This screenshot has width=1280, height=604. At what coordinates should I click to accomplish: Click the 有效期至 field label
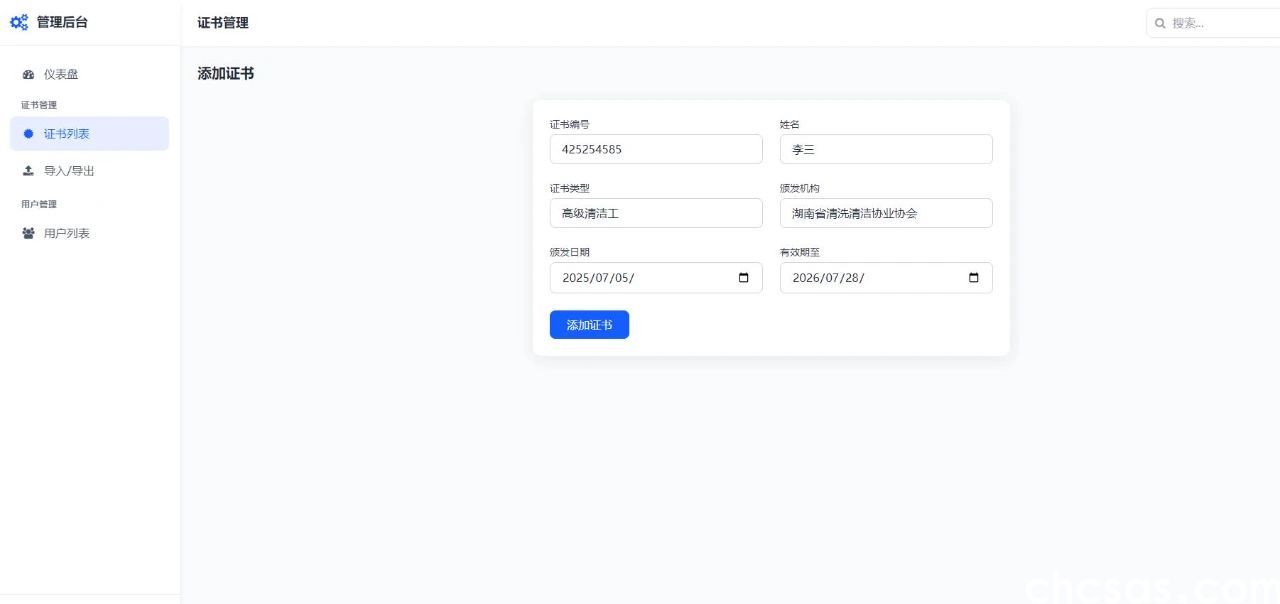coord(800,253)
